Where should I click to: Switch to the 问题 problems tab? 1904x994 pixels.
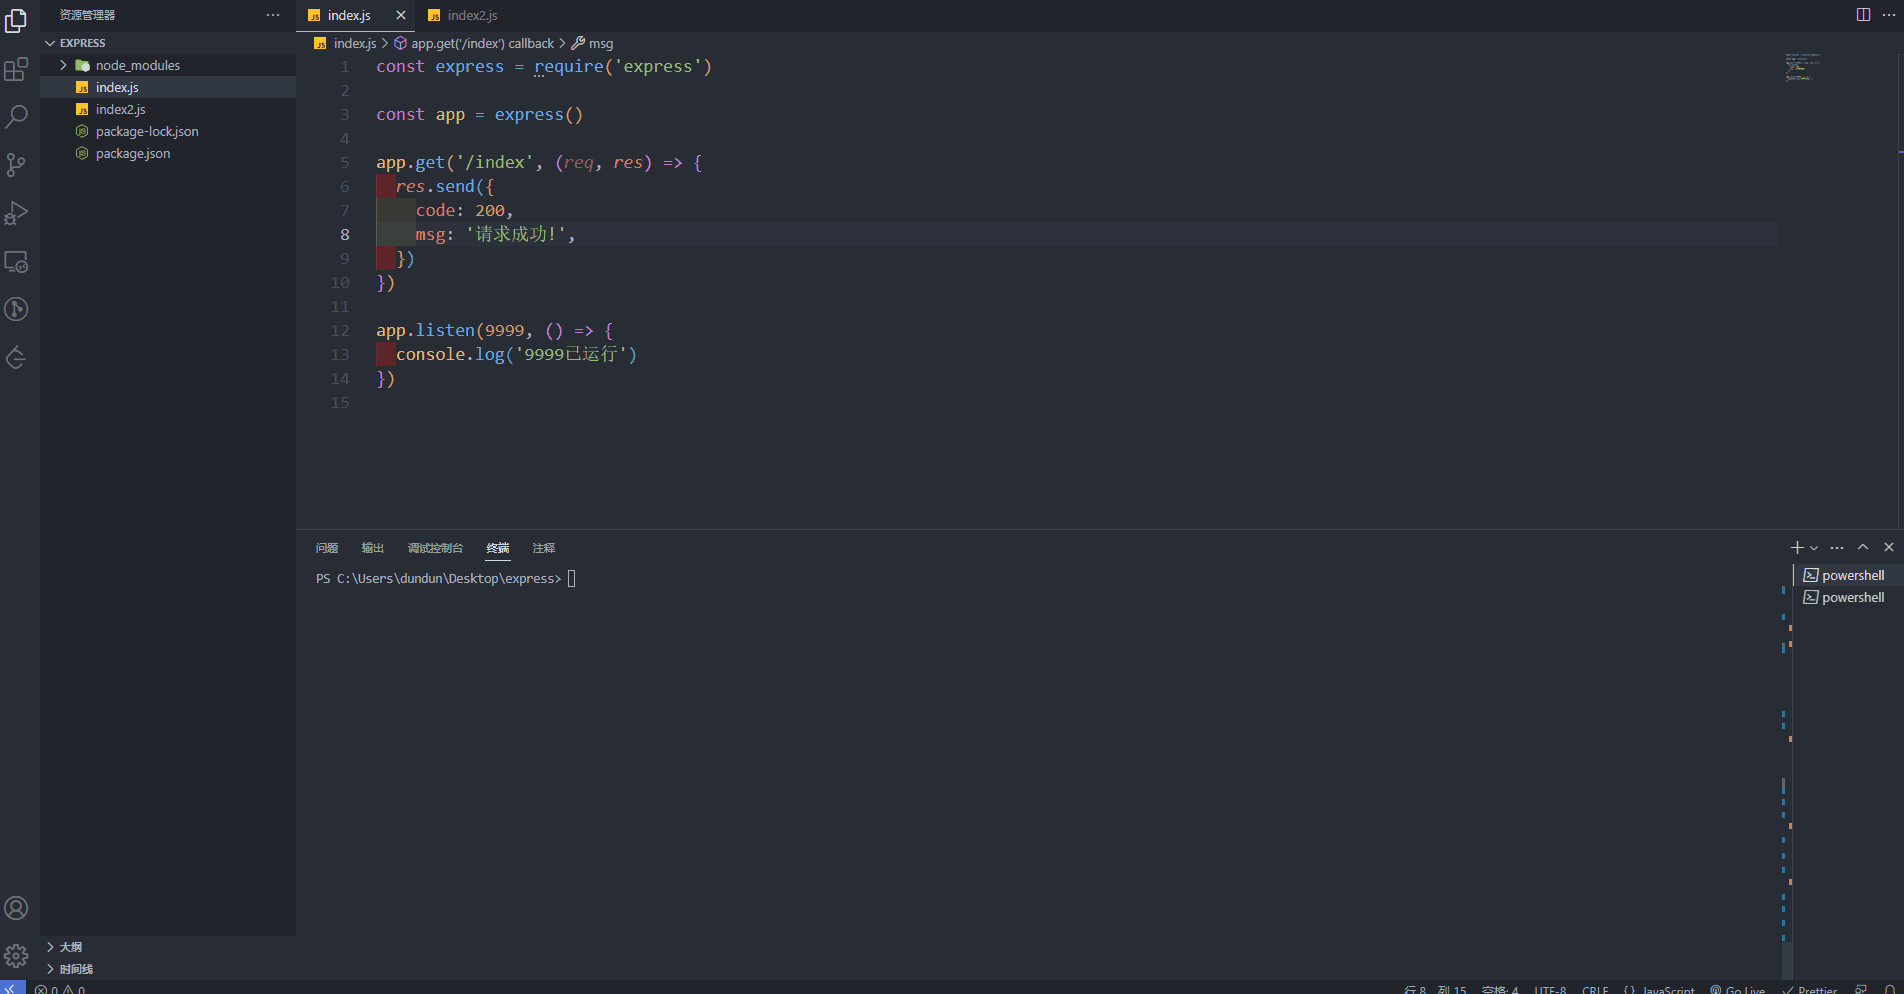pyautogui.click(x=327, y=548)
